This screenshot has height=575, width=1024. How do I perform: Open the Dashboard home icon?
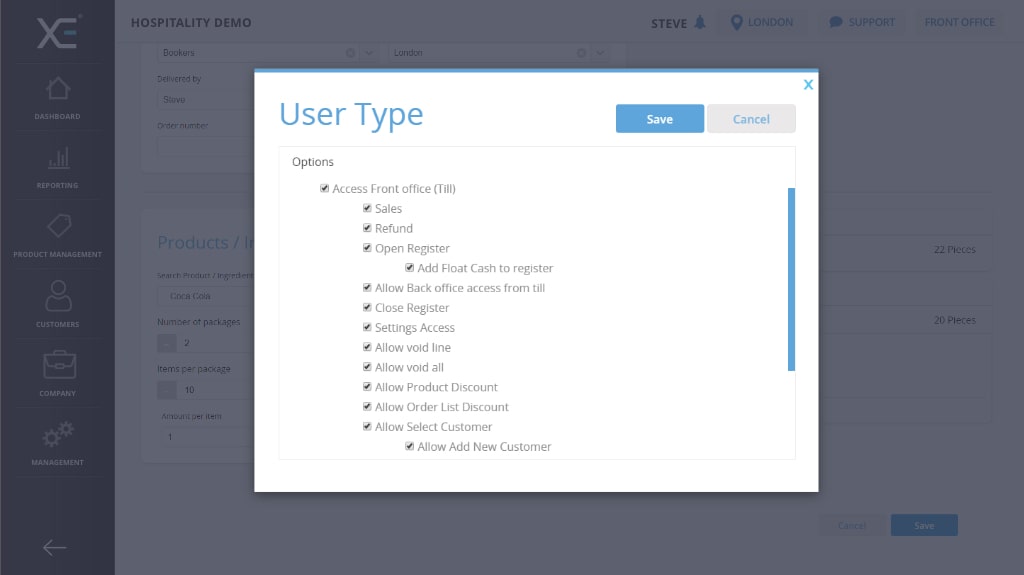click(57, 89)
